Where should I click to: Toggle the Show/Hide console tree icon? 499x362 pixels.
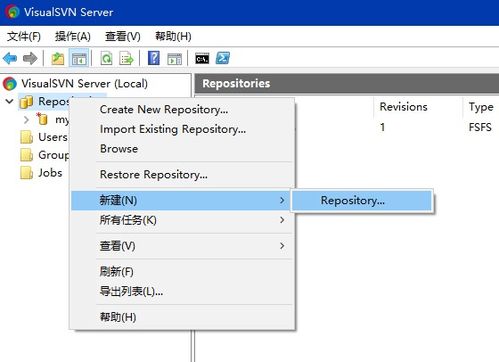click(x=79, y=59)
